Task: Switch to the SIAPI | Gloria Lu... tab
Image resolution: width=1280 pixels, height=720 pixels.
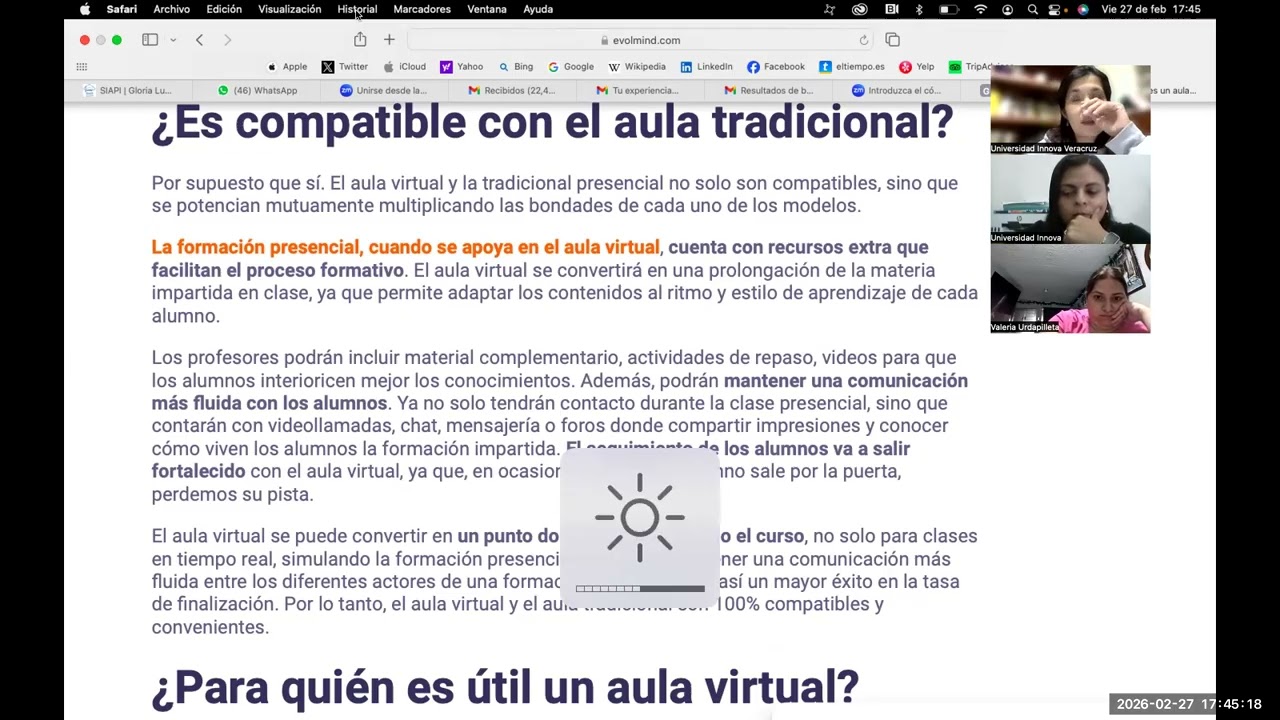Action: (128, 90)
